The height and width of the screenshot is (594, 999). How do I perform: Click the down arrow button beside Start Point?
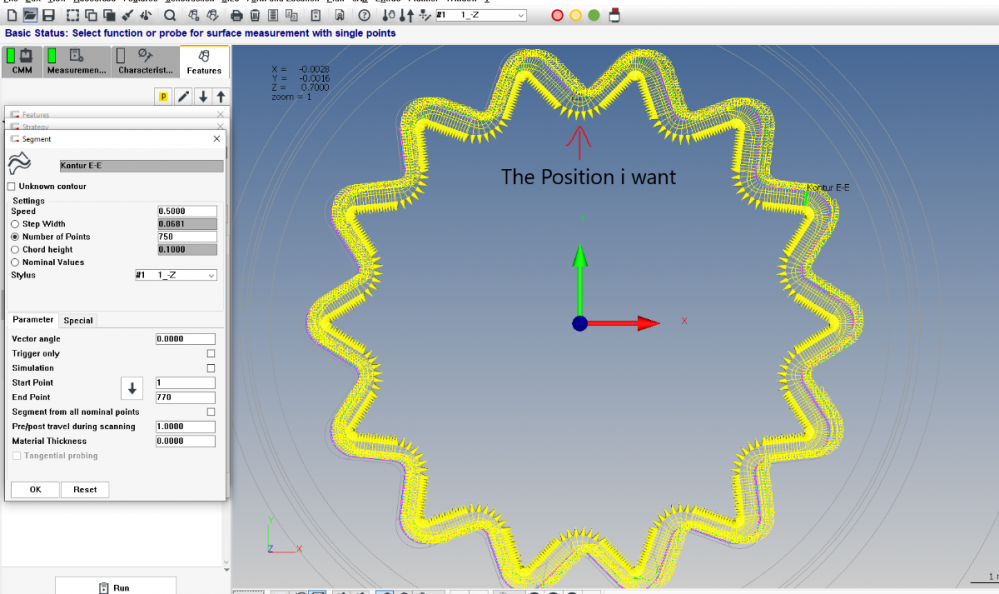point(132,388)
